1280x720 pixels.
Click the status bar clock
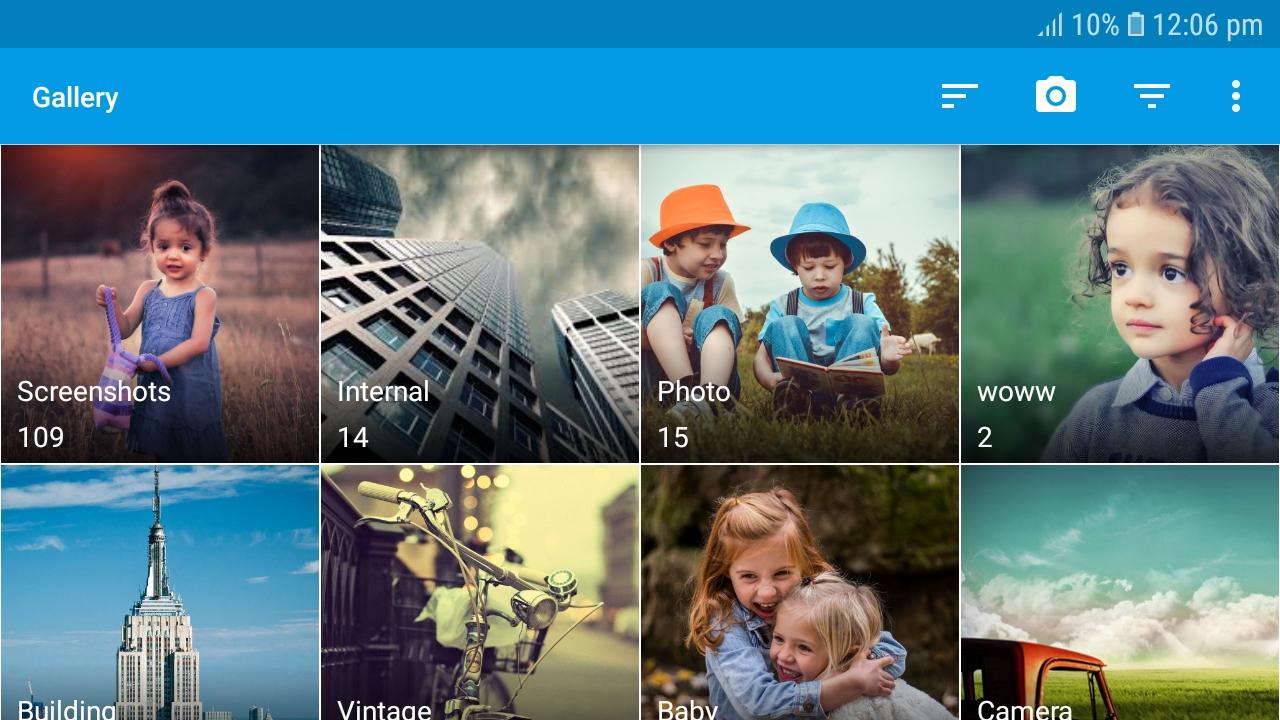[x=1207, y=25]
